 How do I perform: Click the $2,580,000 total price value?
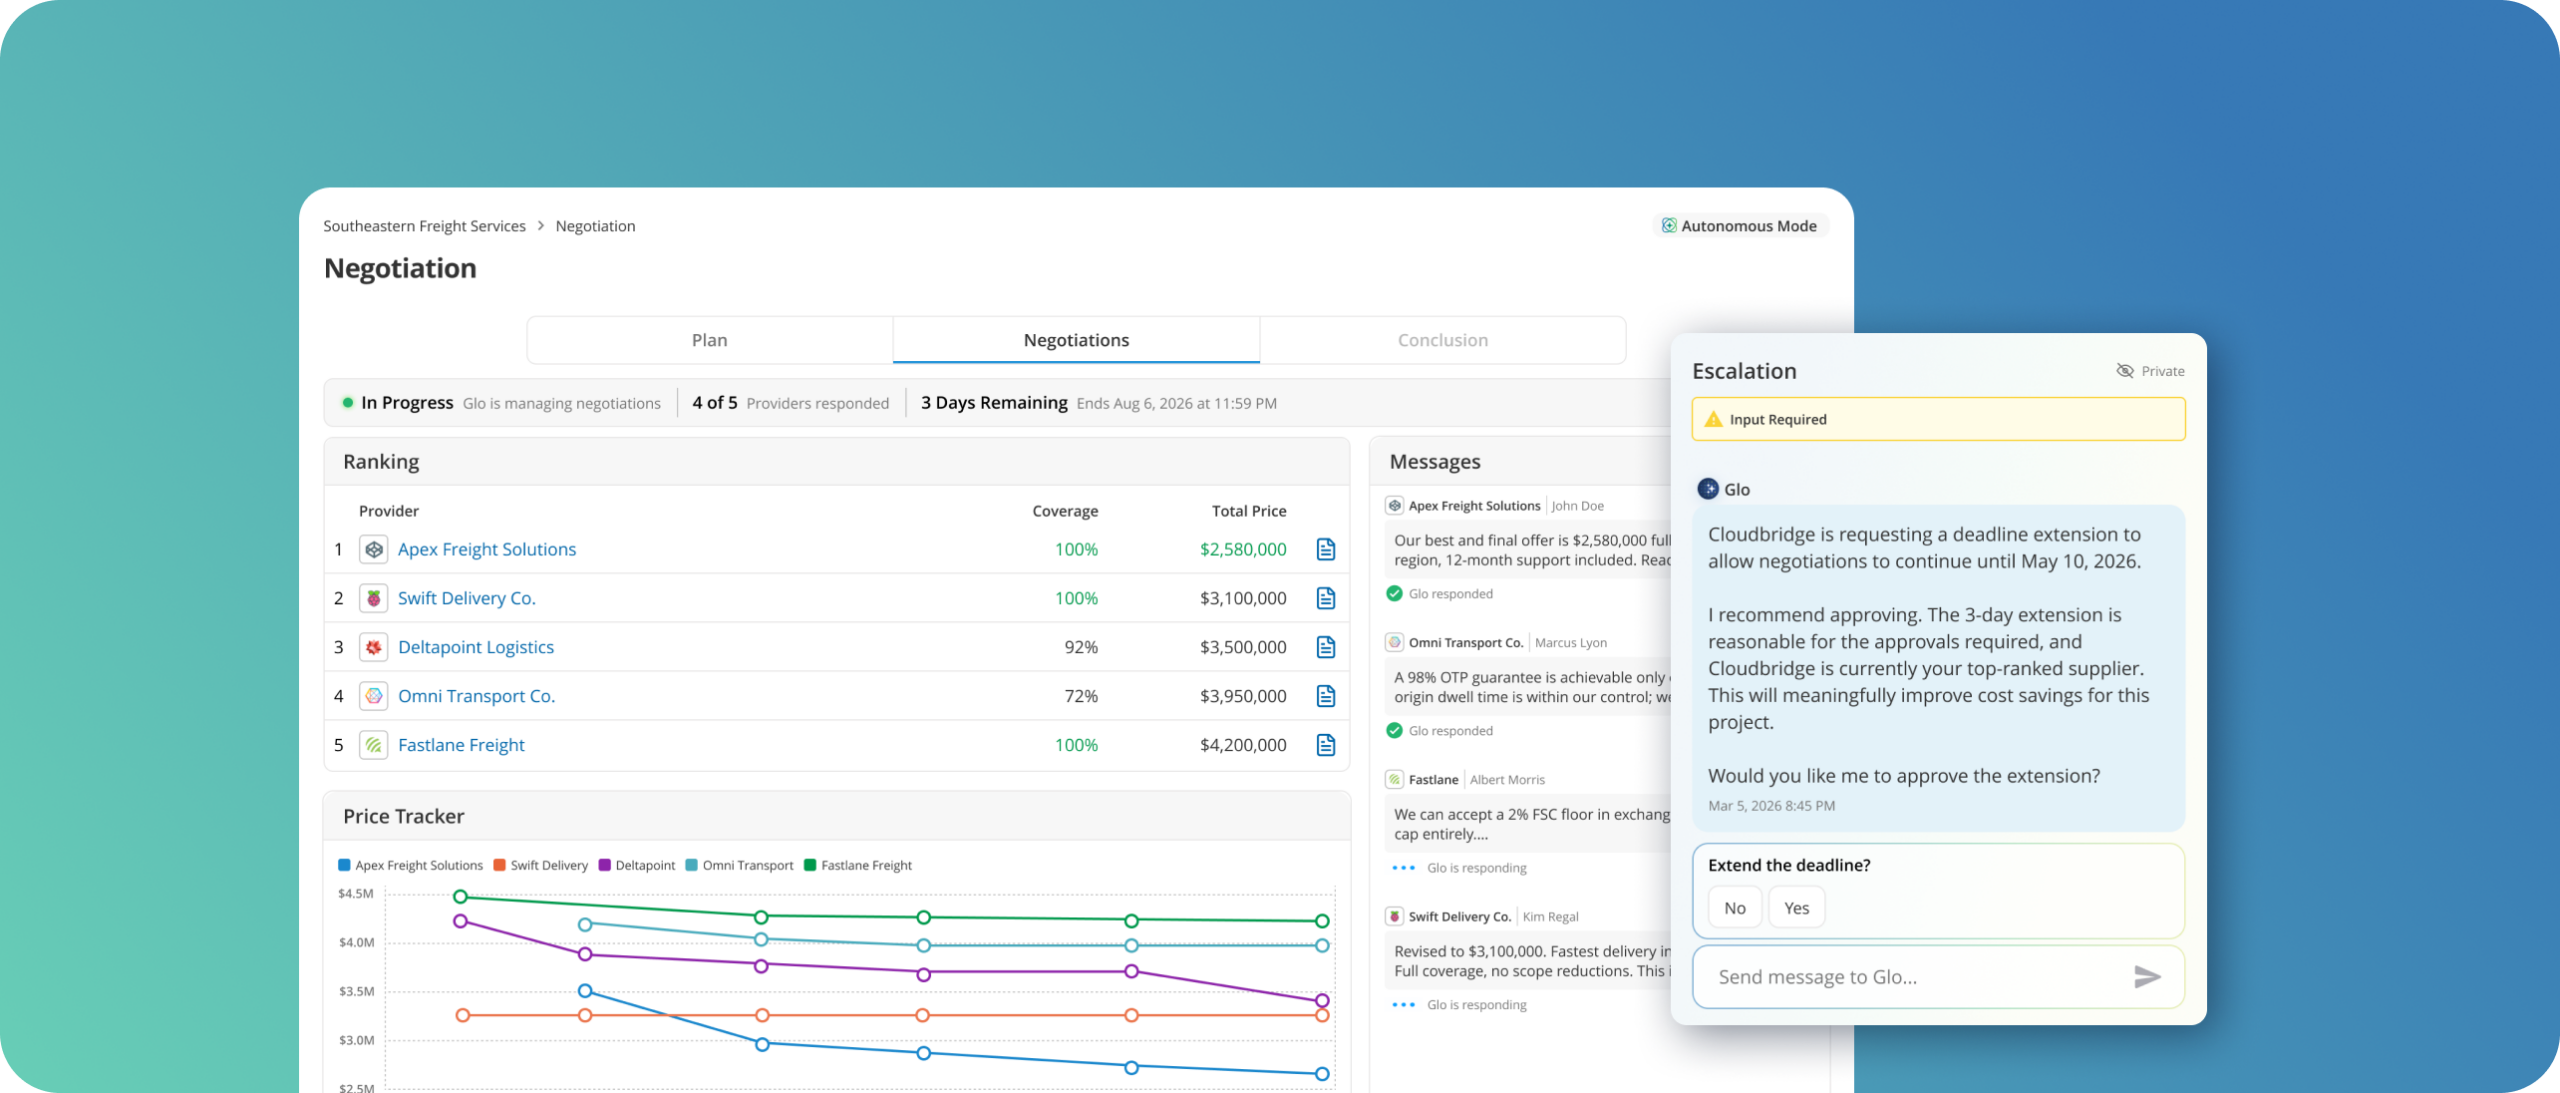pyautogui.click(x=1243, y=549)
